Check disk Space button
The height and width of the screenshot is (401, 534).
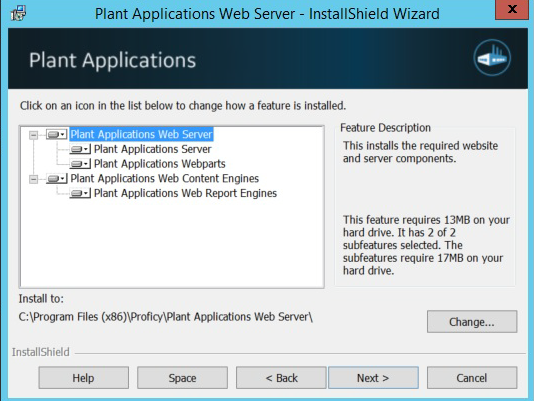click(182, 378)
